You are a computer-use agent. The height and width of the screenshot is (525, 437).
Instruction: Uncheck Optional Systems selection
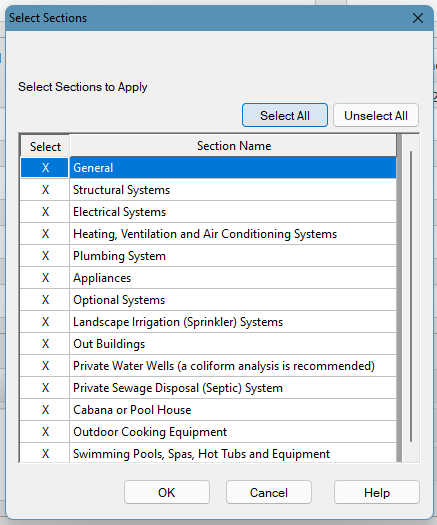pyautogui.click(x=45, y=300)
